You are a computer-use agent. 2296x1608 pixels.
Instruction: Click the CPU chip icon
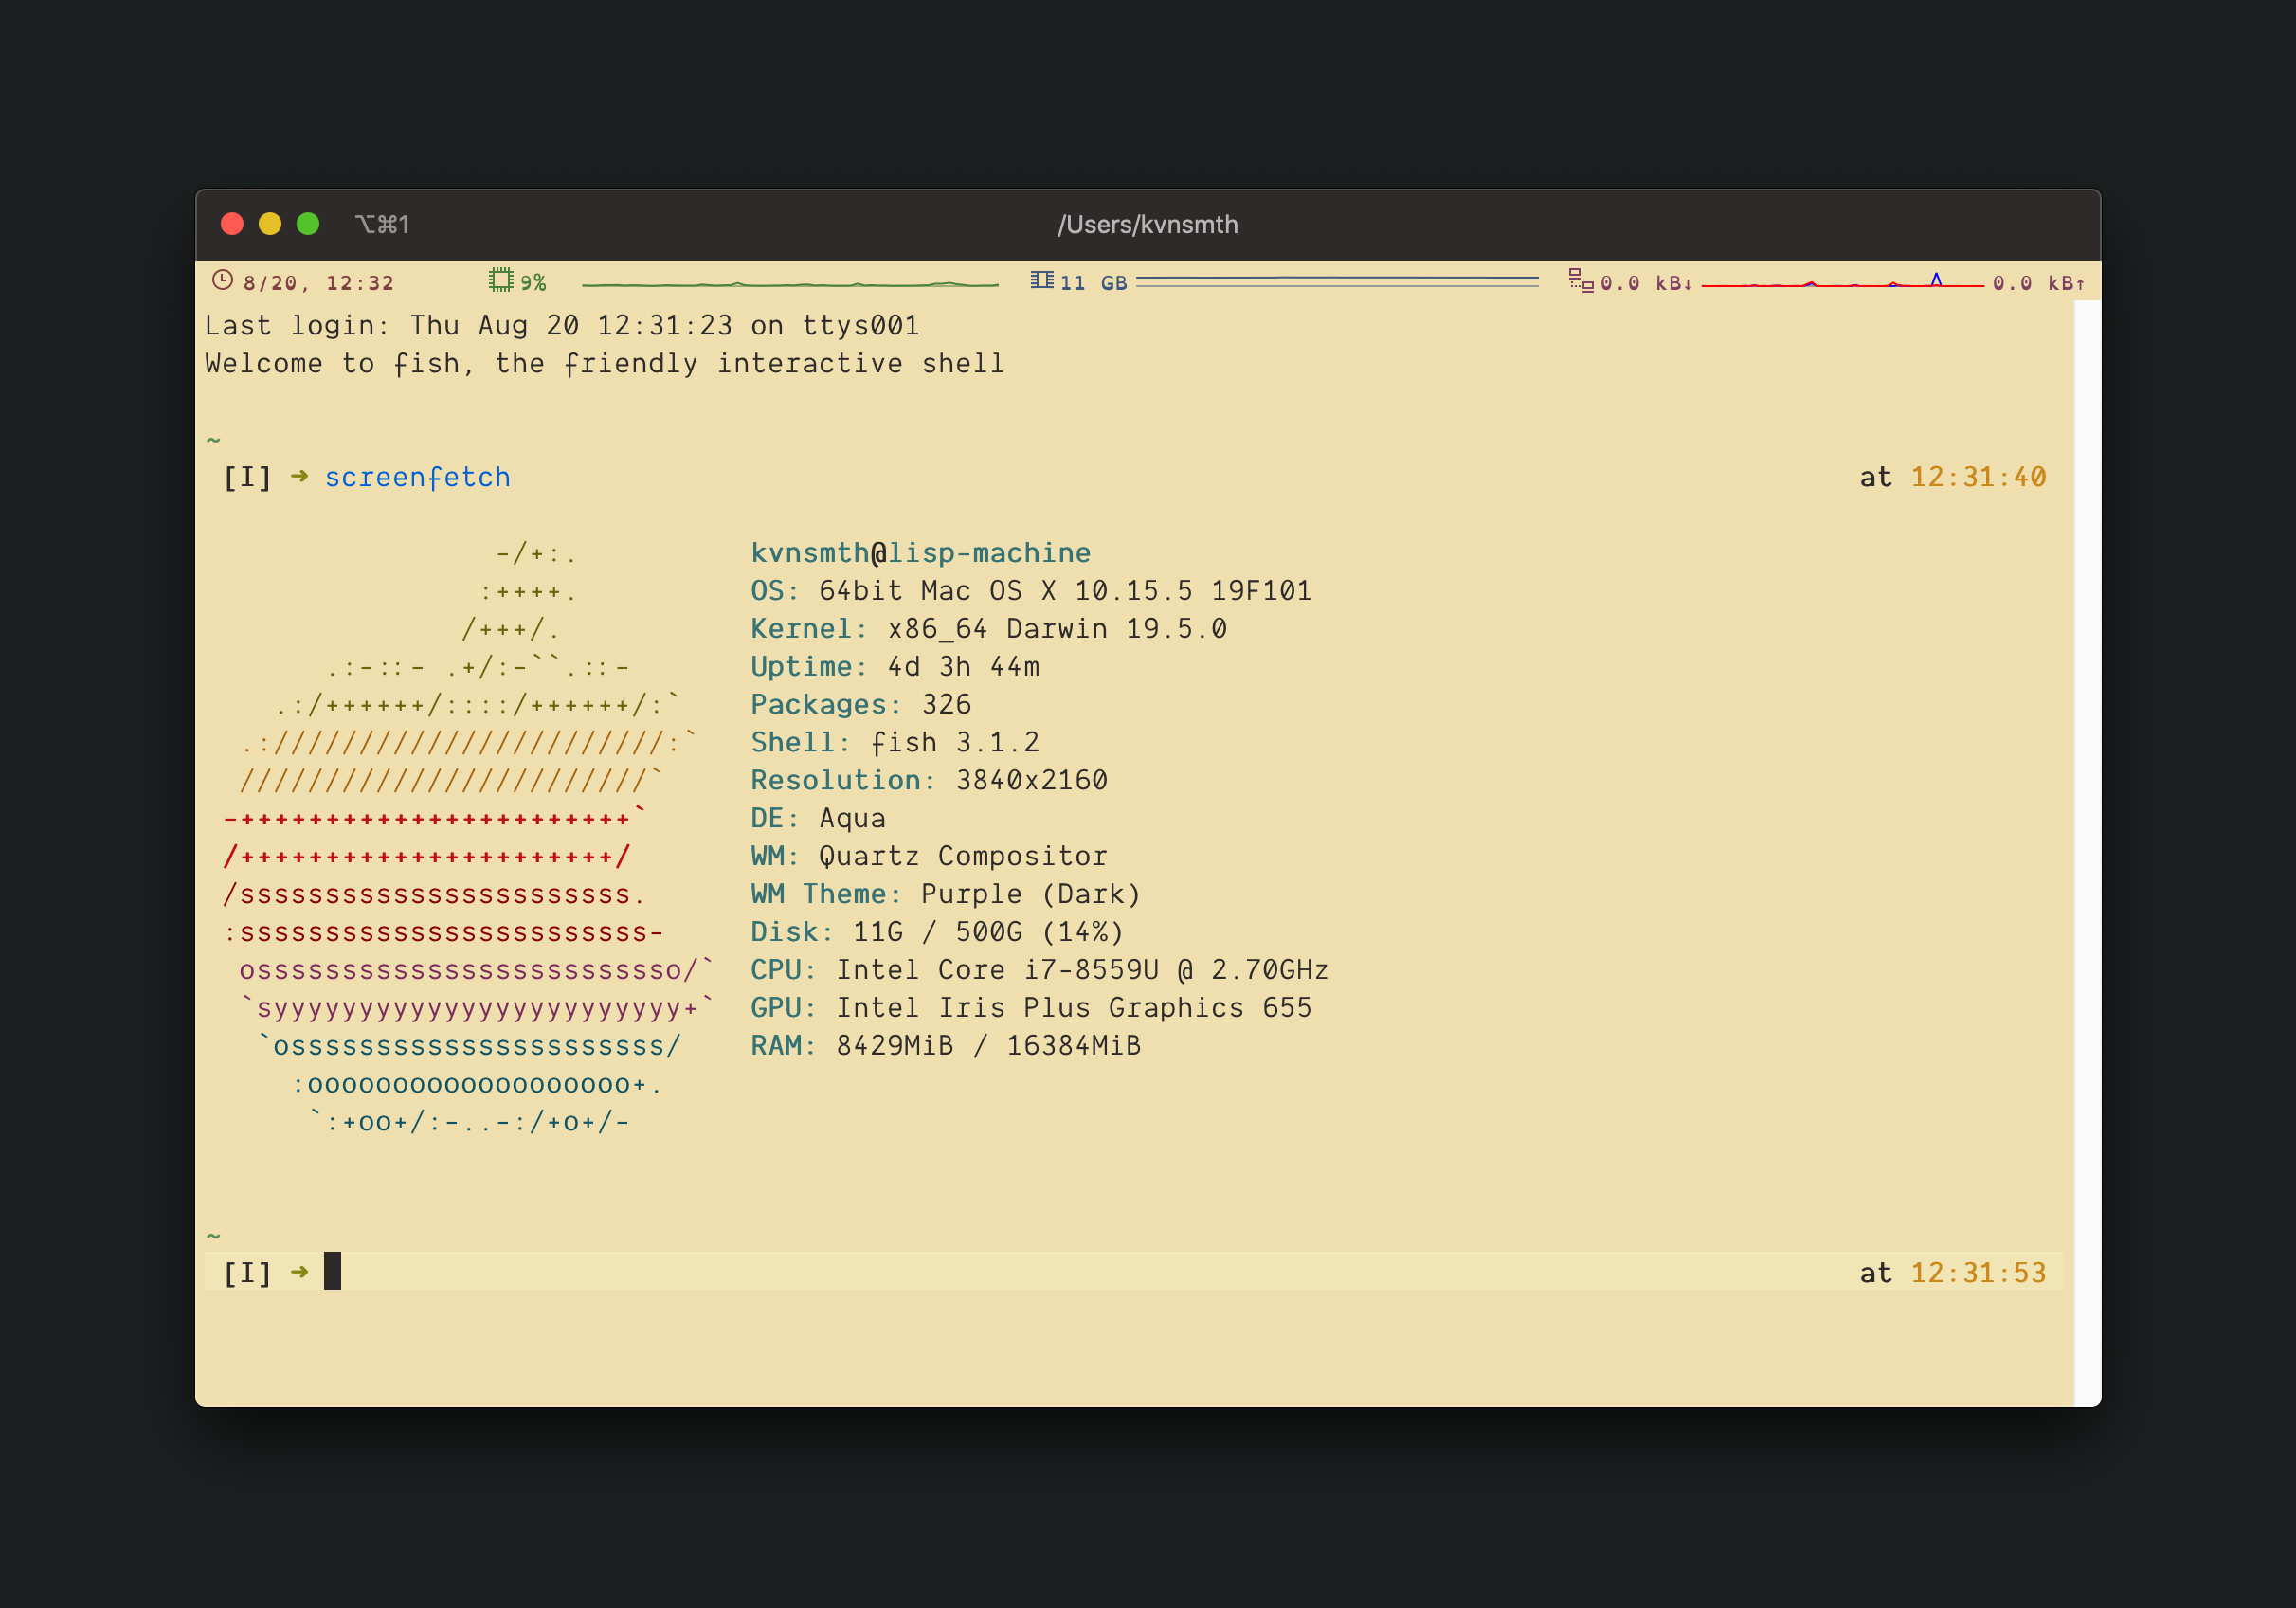[500, 281]
